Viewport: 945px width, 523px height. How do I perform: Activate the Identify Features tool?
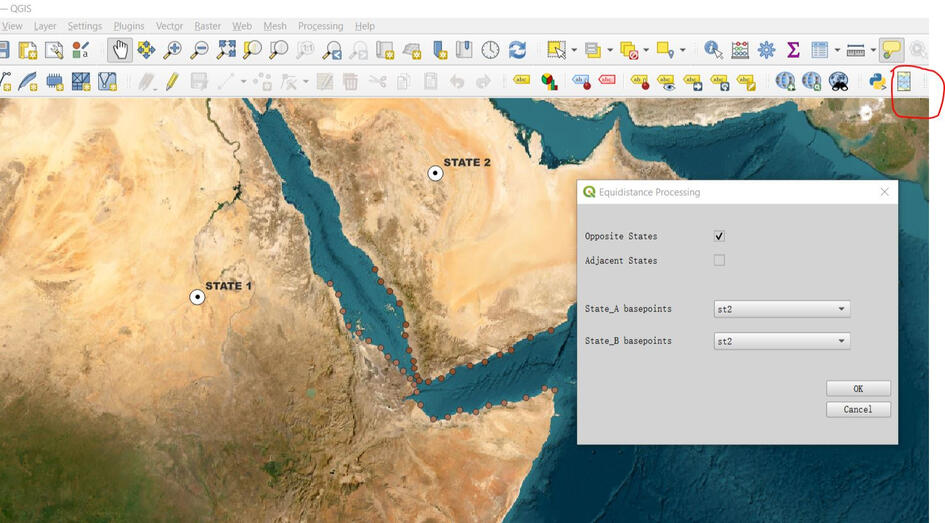(713, 50)
